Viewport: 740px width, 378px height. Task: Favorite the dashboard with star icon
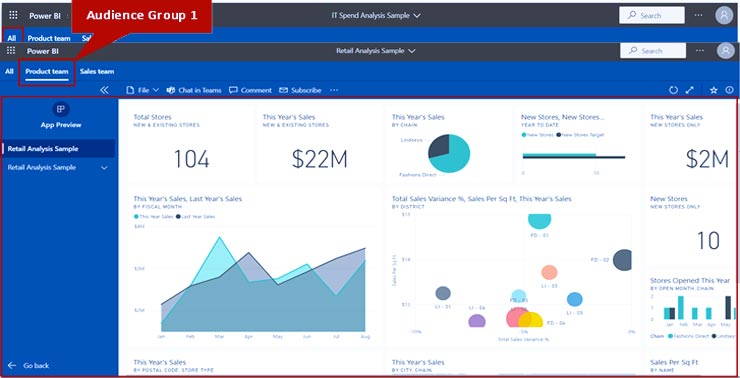pos(714,90)
